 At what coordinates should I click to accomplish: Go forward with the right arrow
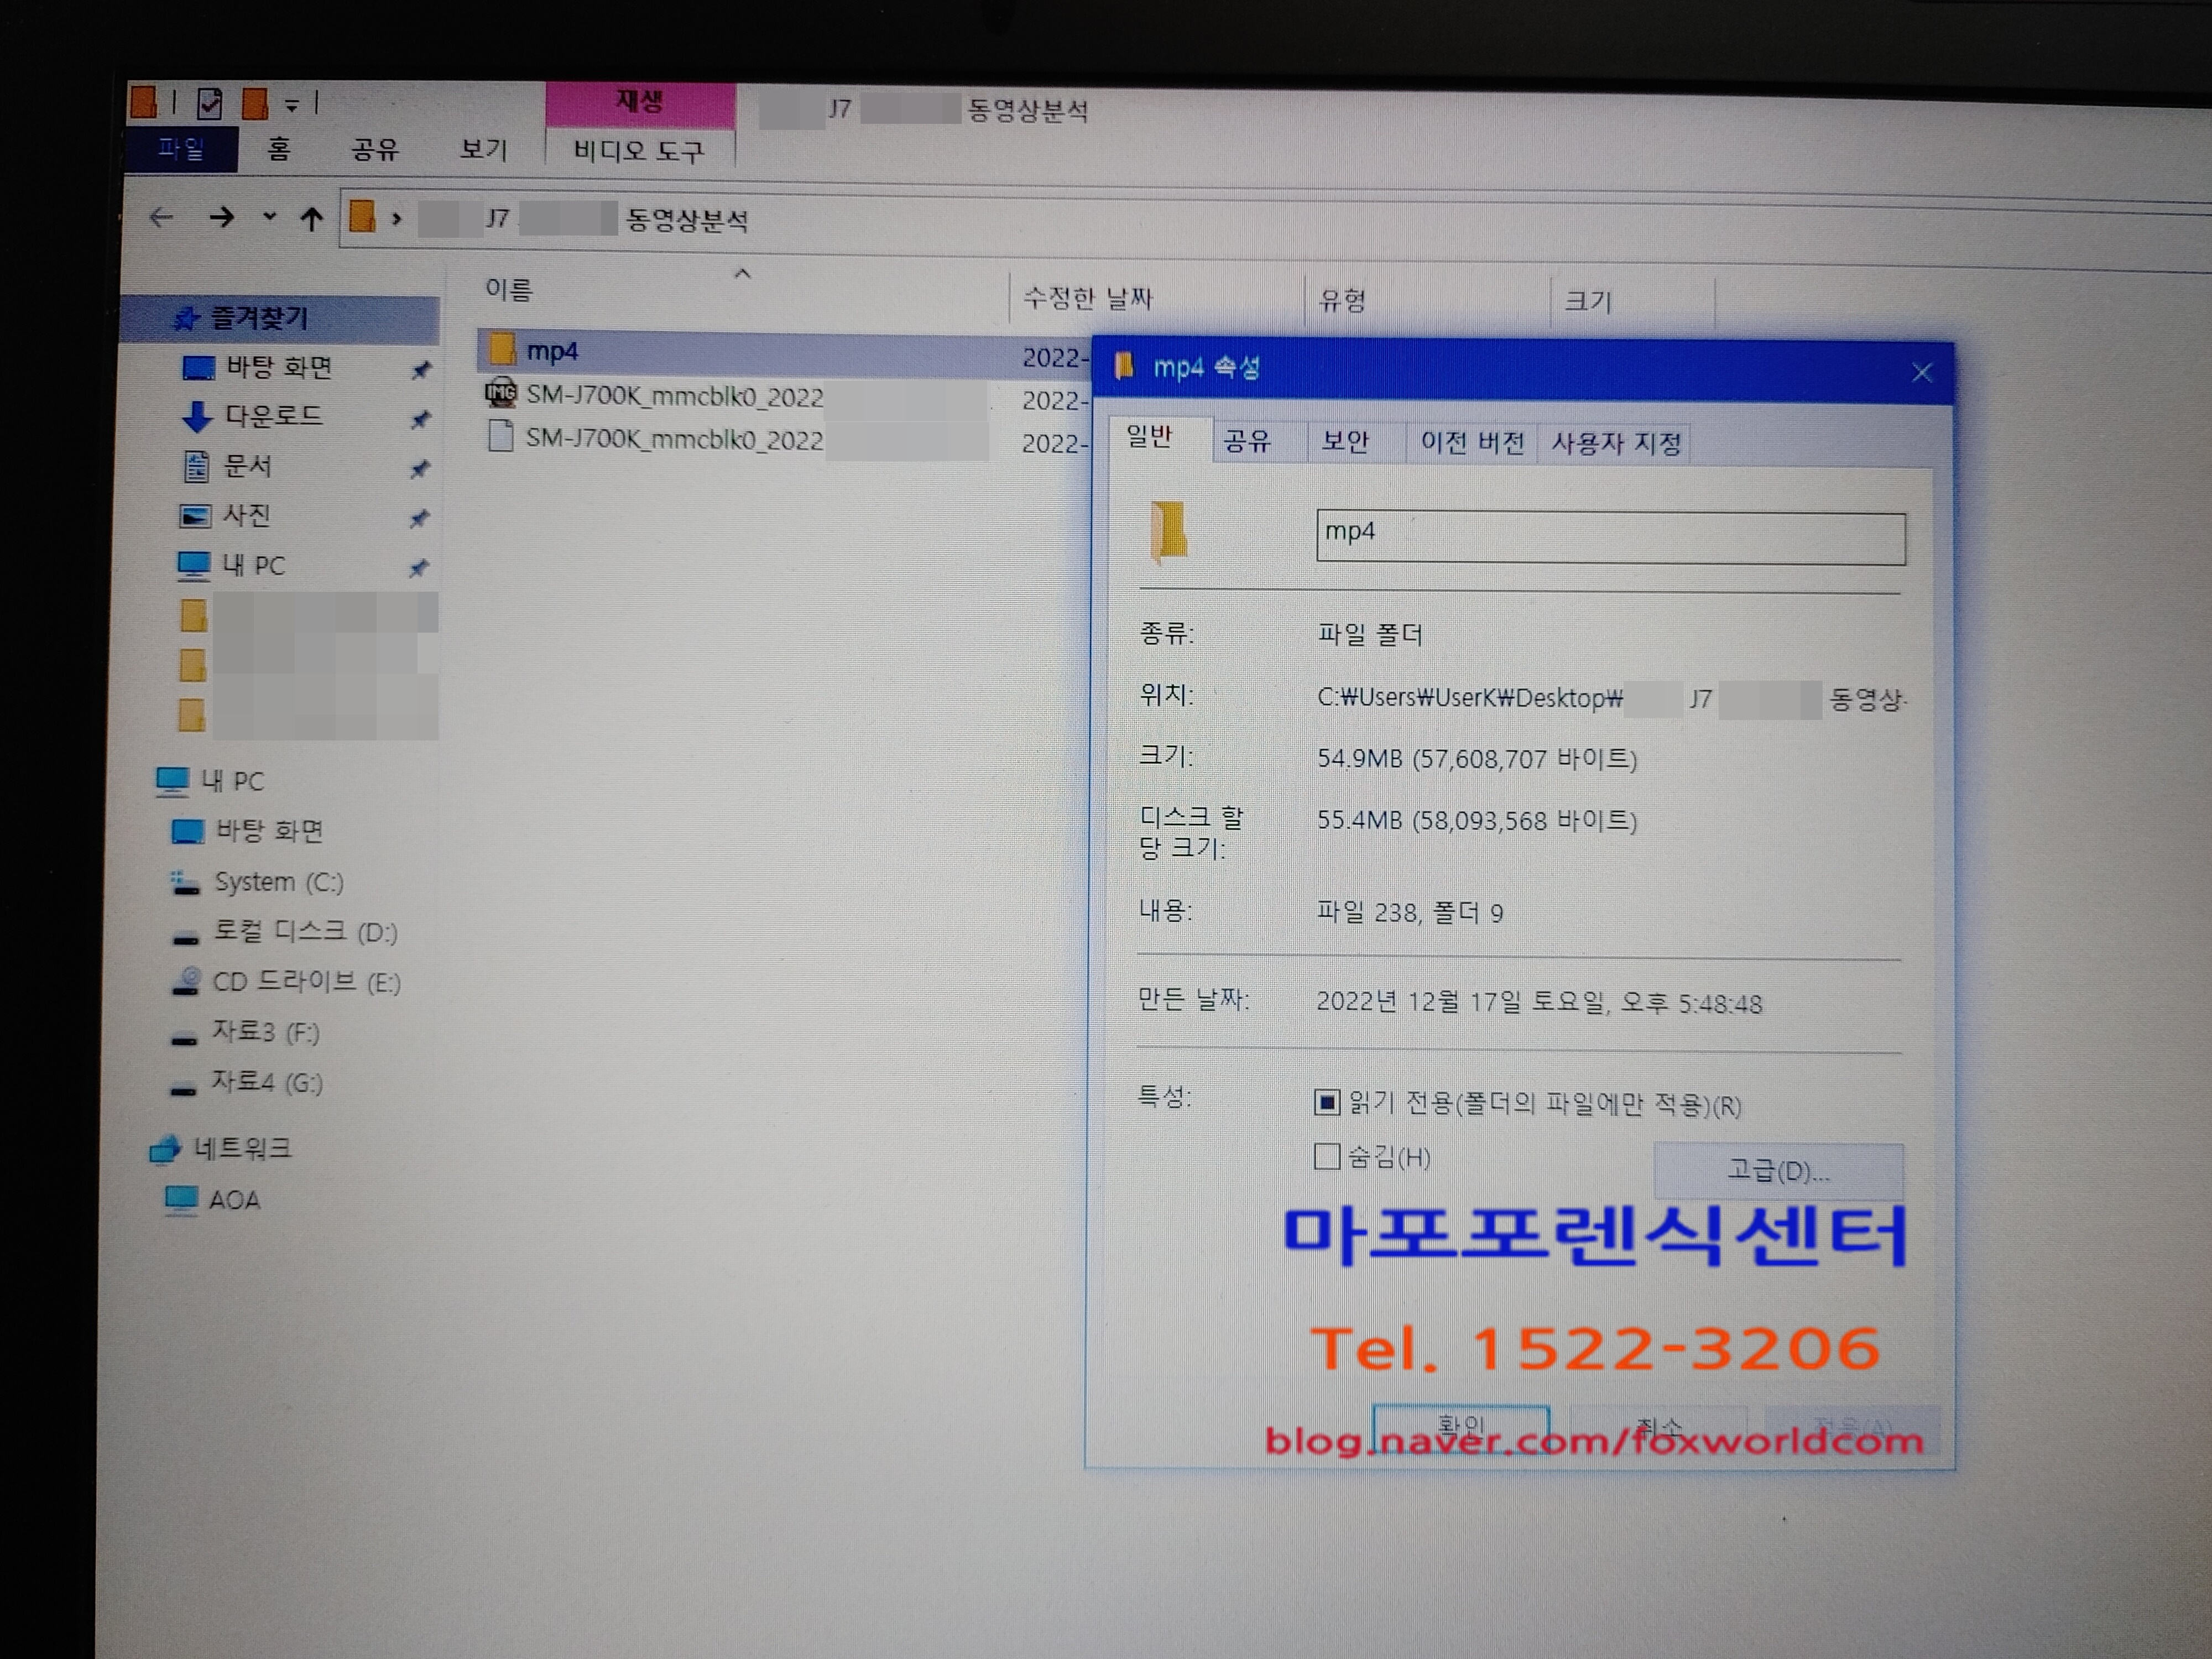[x=221, y=216]
